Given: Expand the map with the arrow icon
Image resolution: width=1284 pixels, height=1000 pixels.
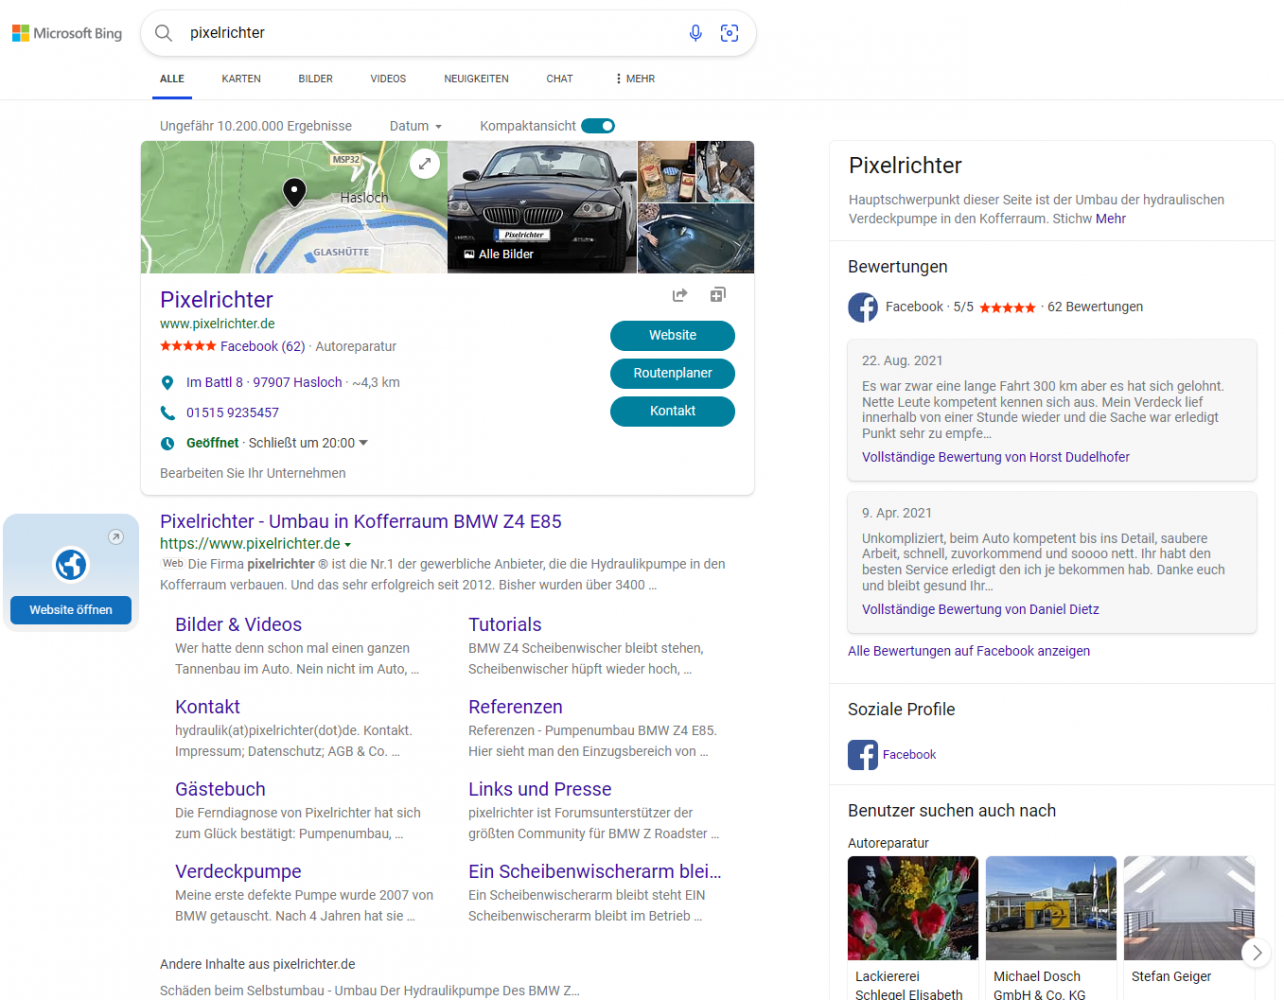Looking at the screenshot, I should click(x=425, y=163).
